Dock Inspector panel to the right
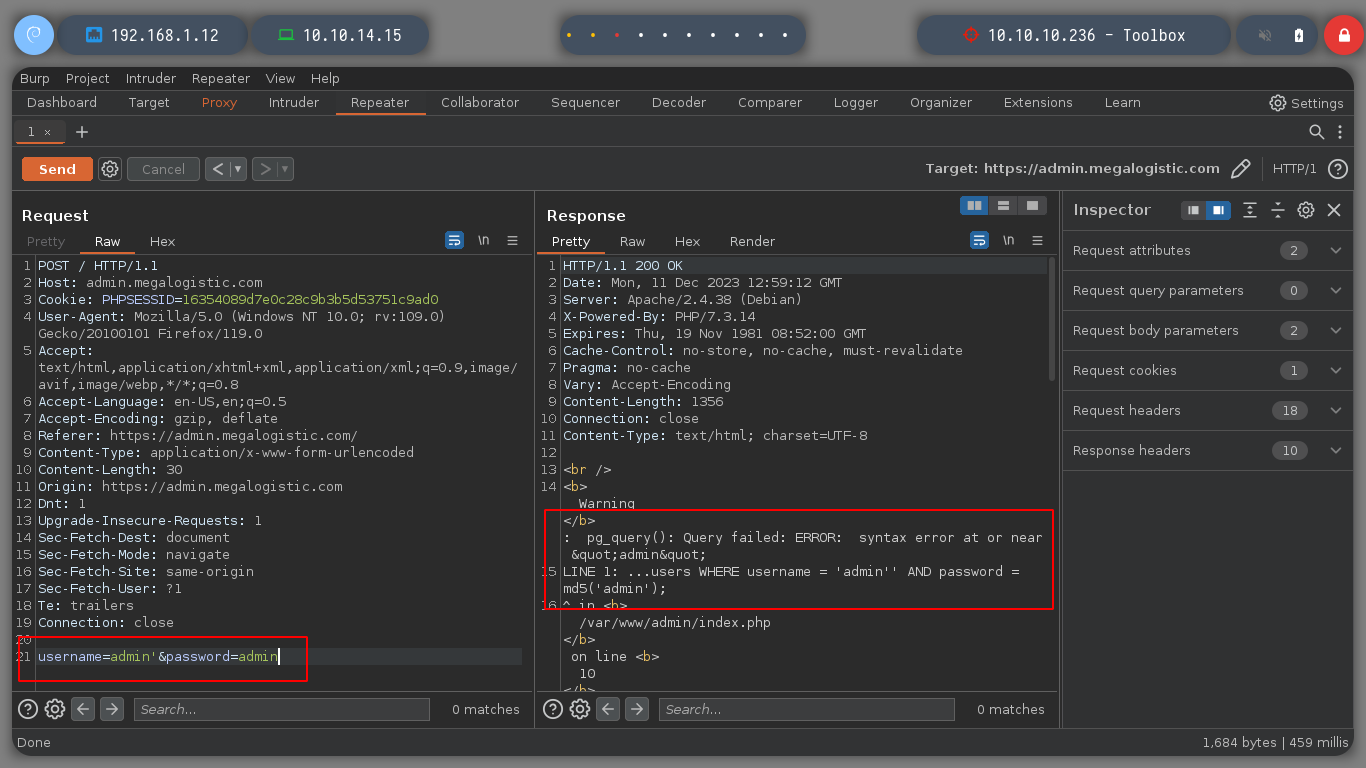The image size is (1366, 768). click(x=1218, y=210)
